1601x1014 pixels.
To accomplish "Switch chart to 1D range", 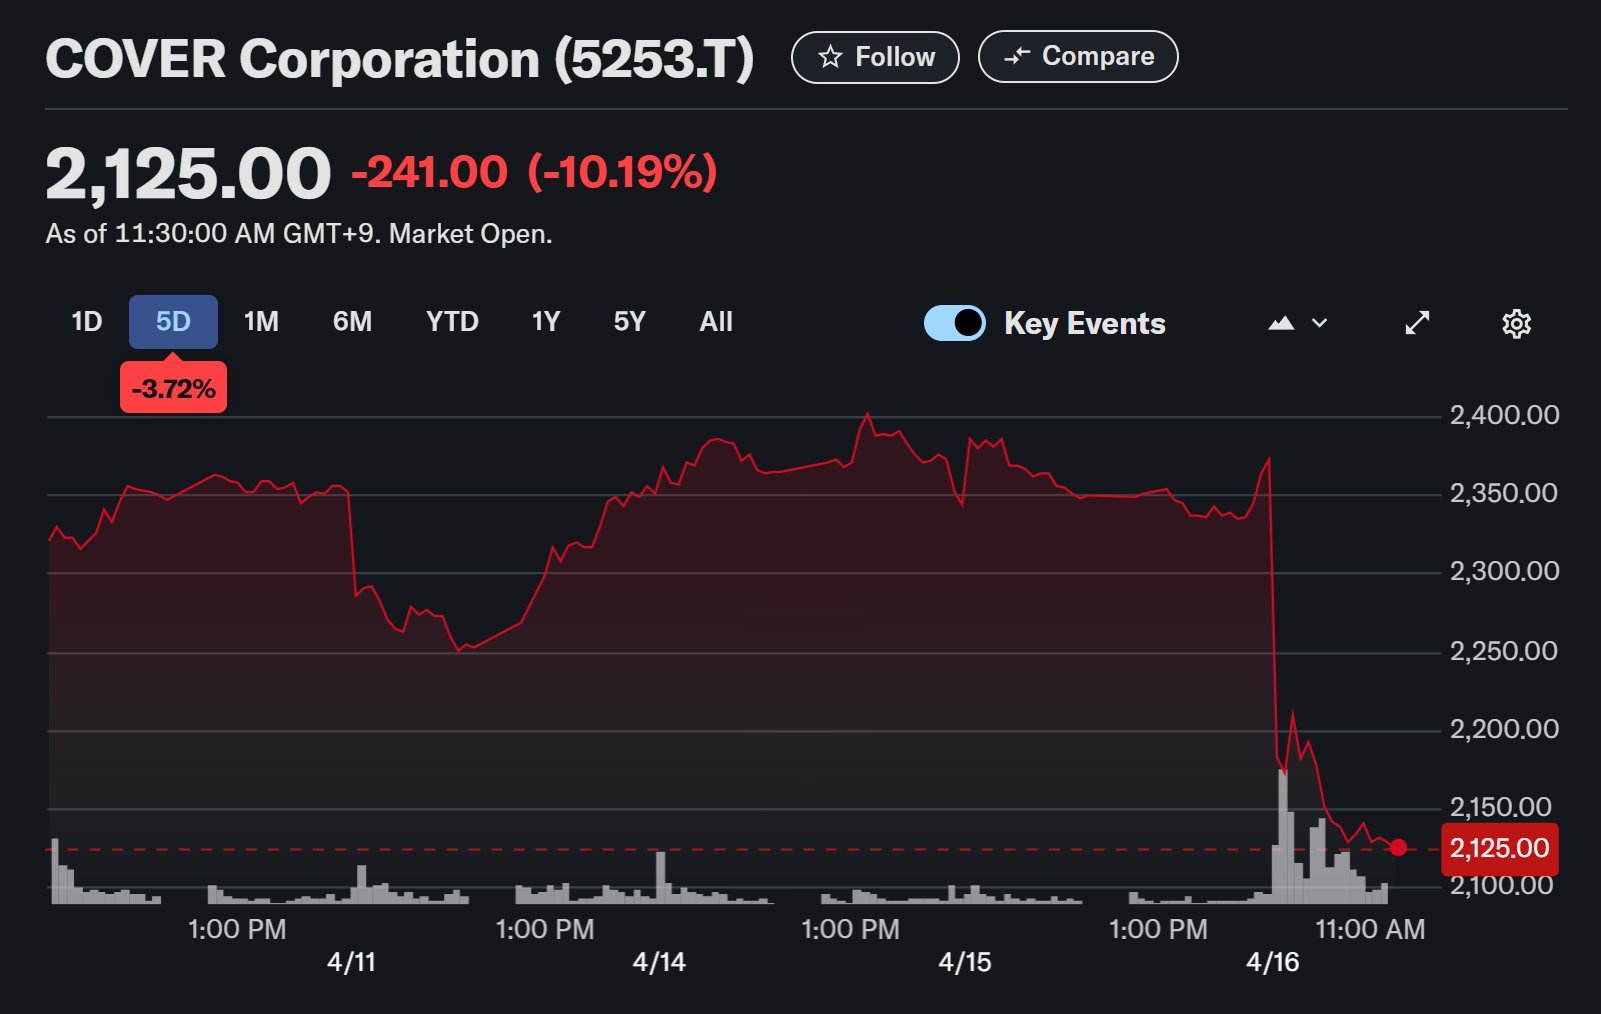I will tap(87, 321).
